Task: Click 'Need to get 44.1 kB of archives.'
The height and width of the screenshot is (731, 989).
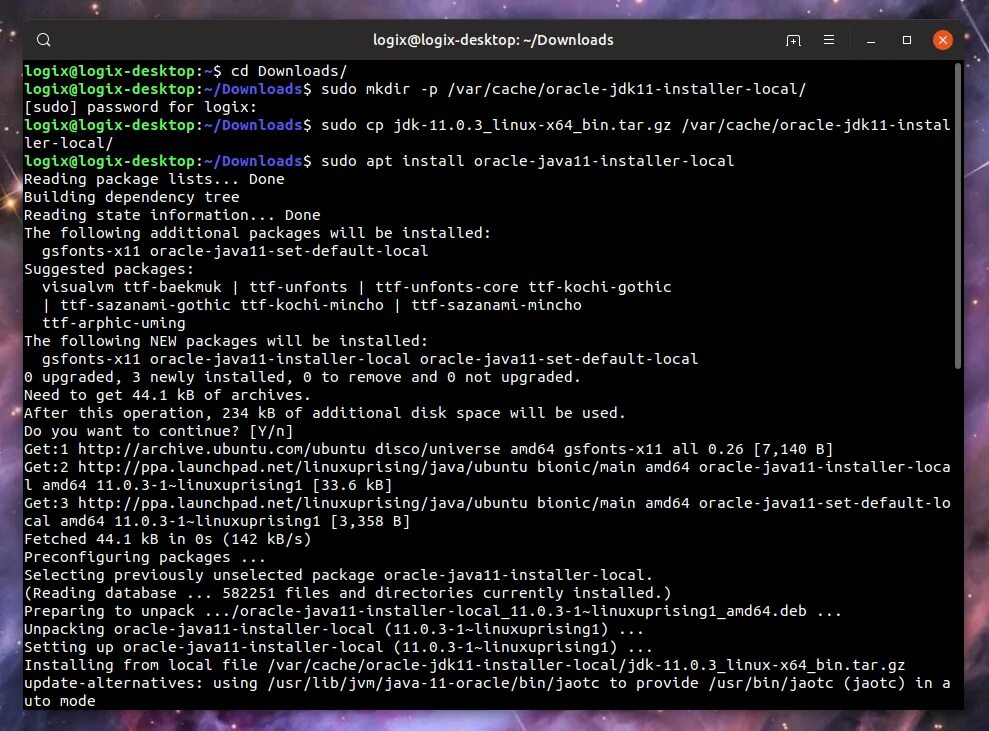Action: point(167,395)
